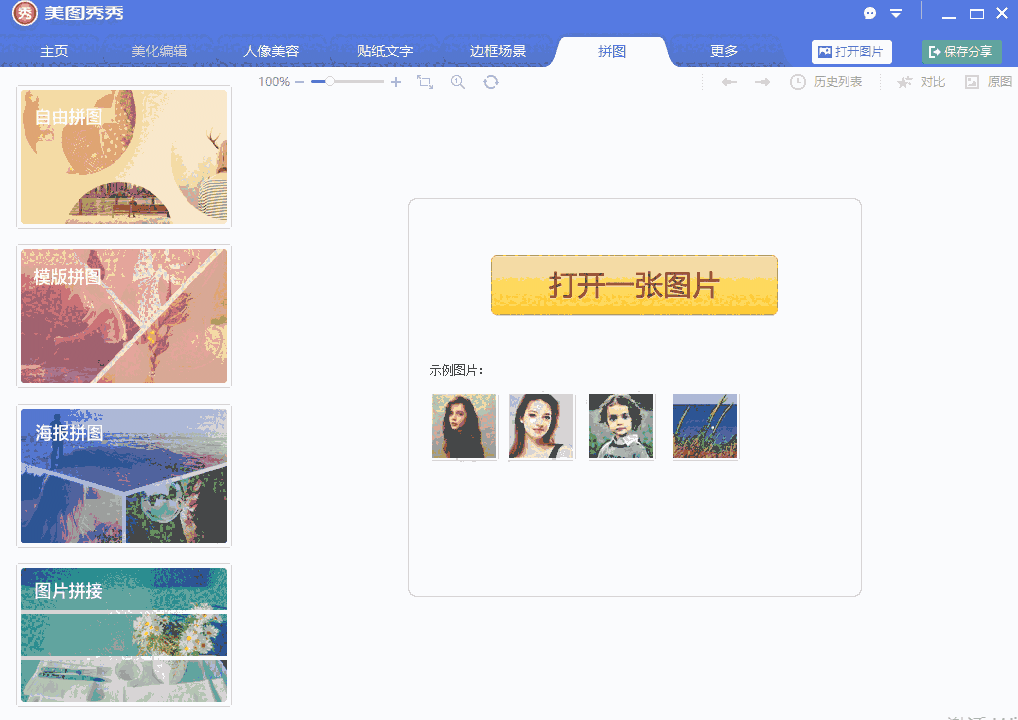Select the long-haired woman sample image
This screenshot has height=720, width=1018.
(x=464, y=427)
